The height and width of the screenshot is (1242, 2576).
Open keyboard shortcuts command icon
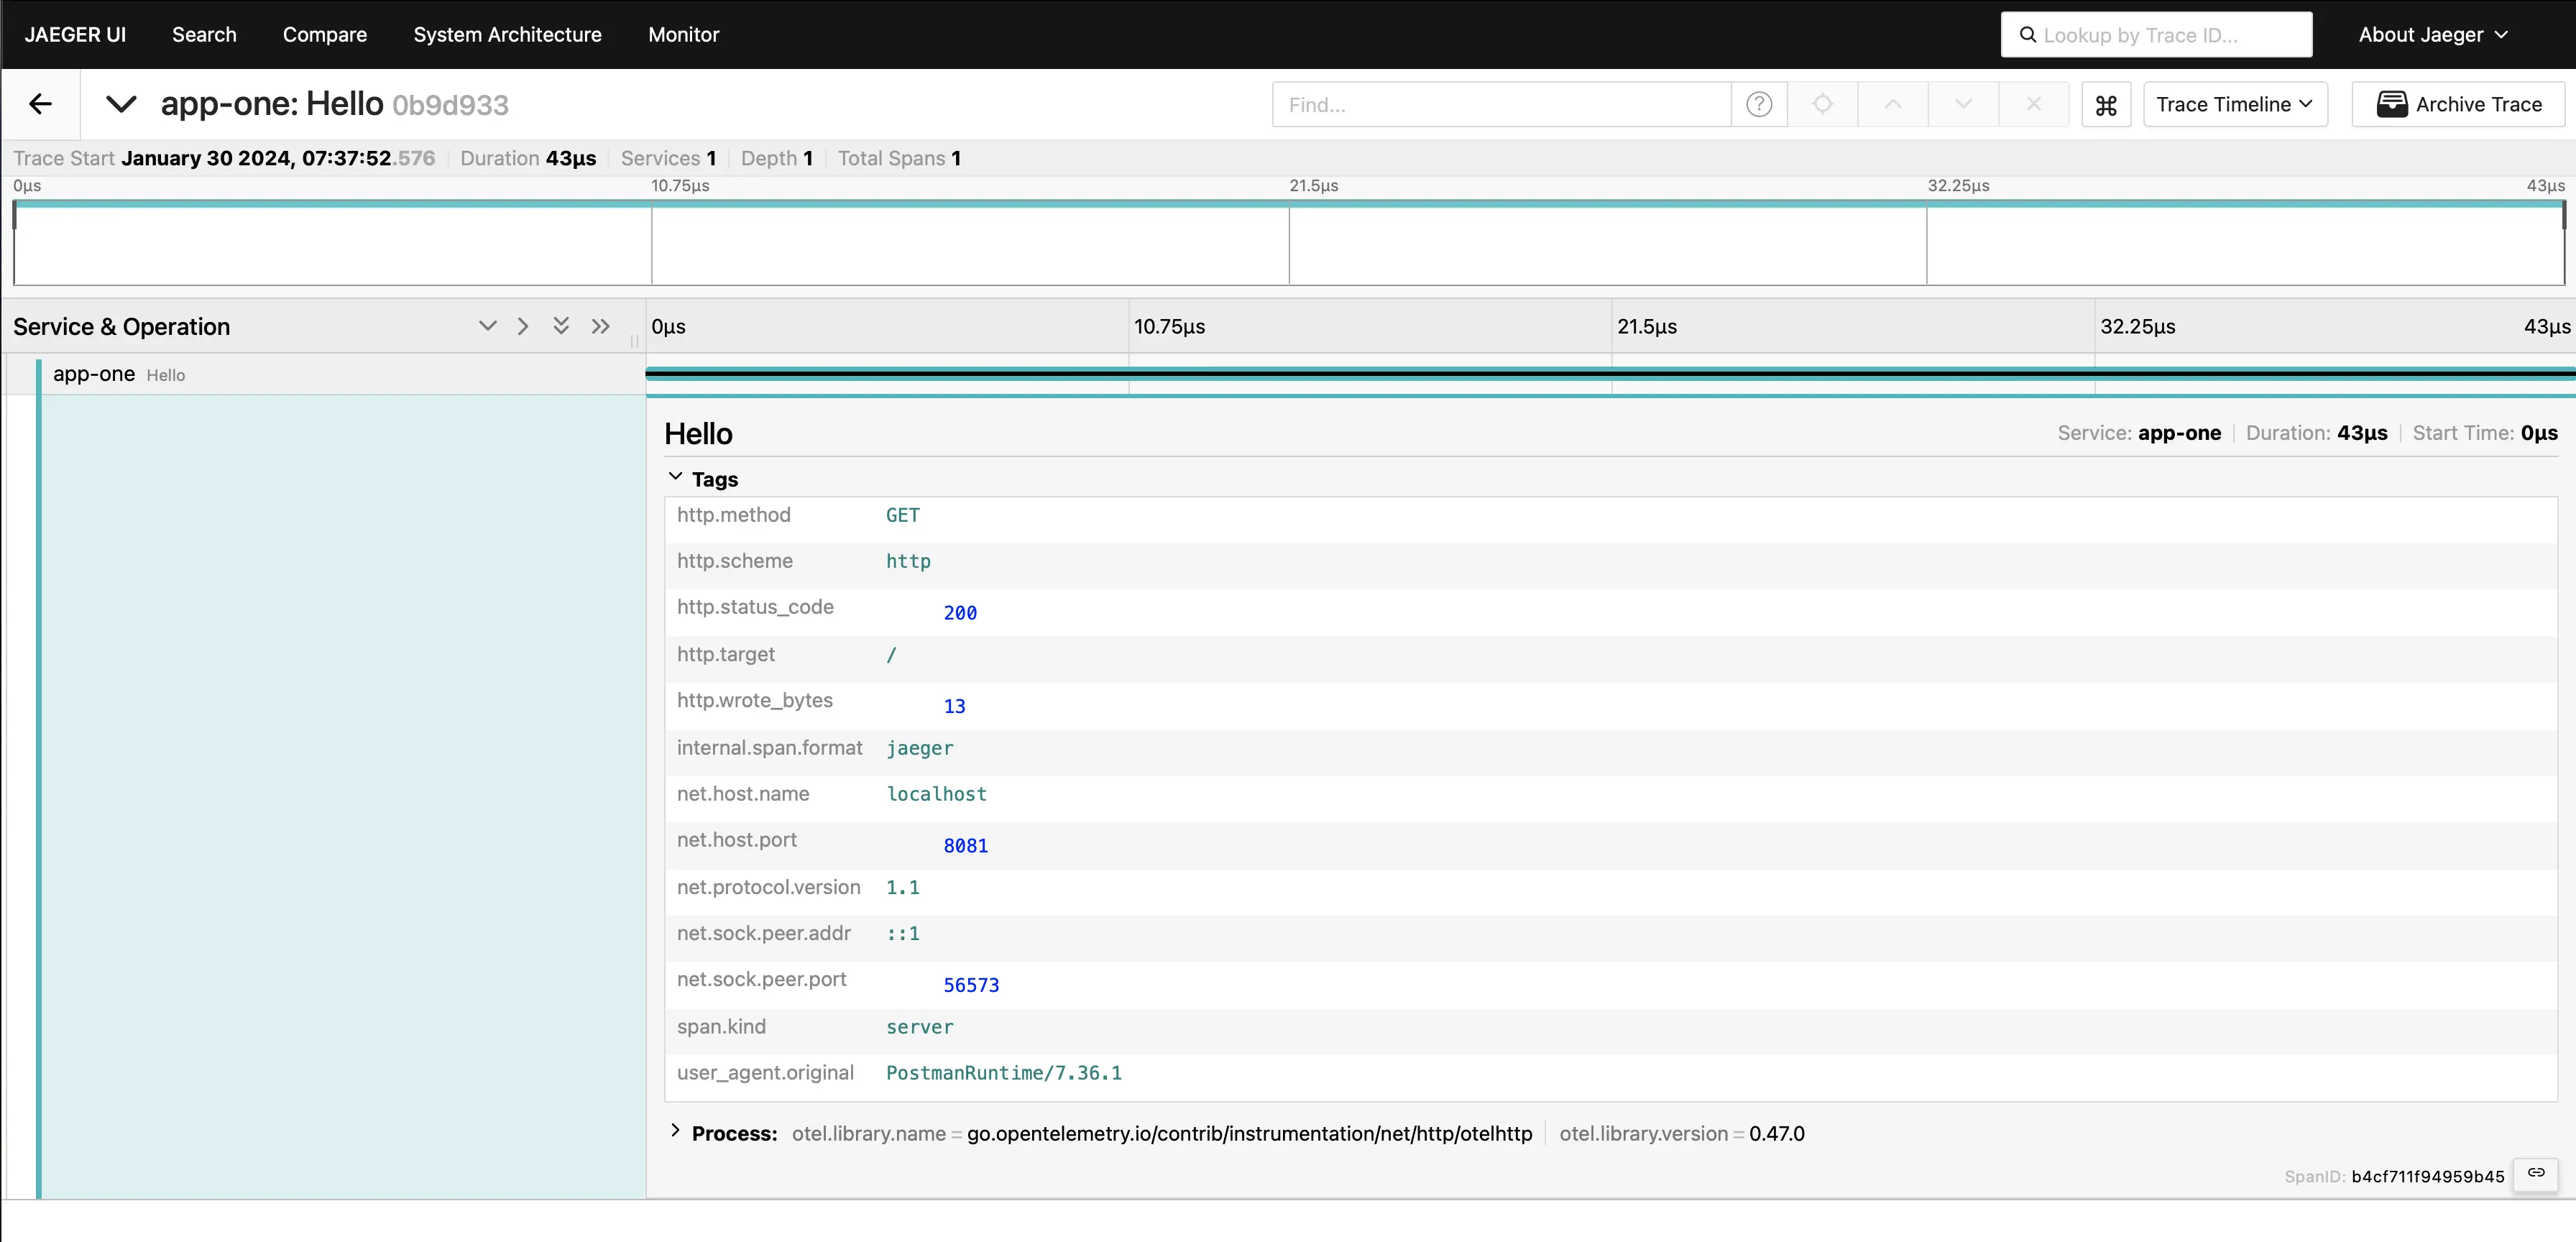pos(2106,104)
